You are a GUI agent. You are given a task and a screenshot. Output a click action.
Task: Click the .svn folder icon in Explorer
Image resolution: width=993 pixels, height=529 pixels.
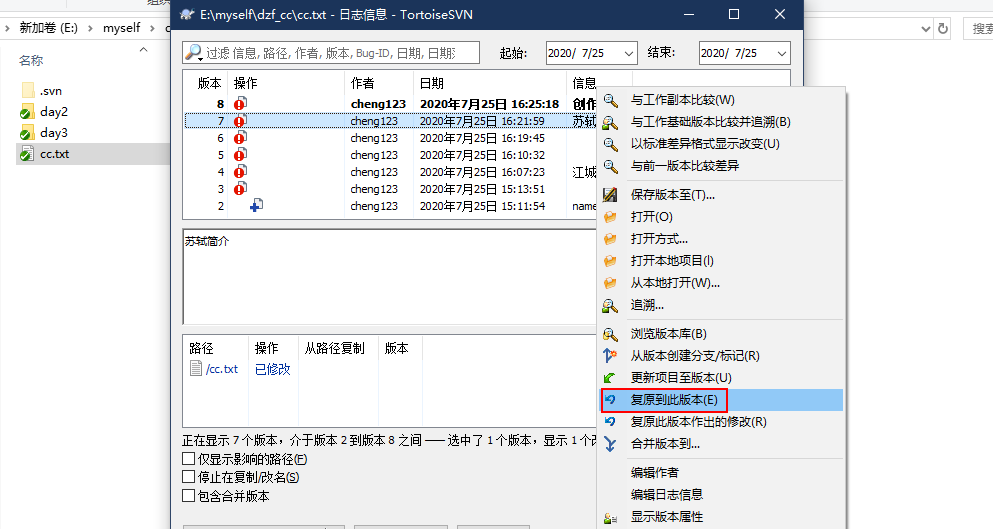pyautogui.click(x=27, y=91)
